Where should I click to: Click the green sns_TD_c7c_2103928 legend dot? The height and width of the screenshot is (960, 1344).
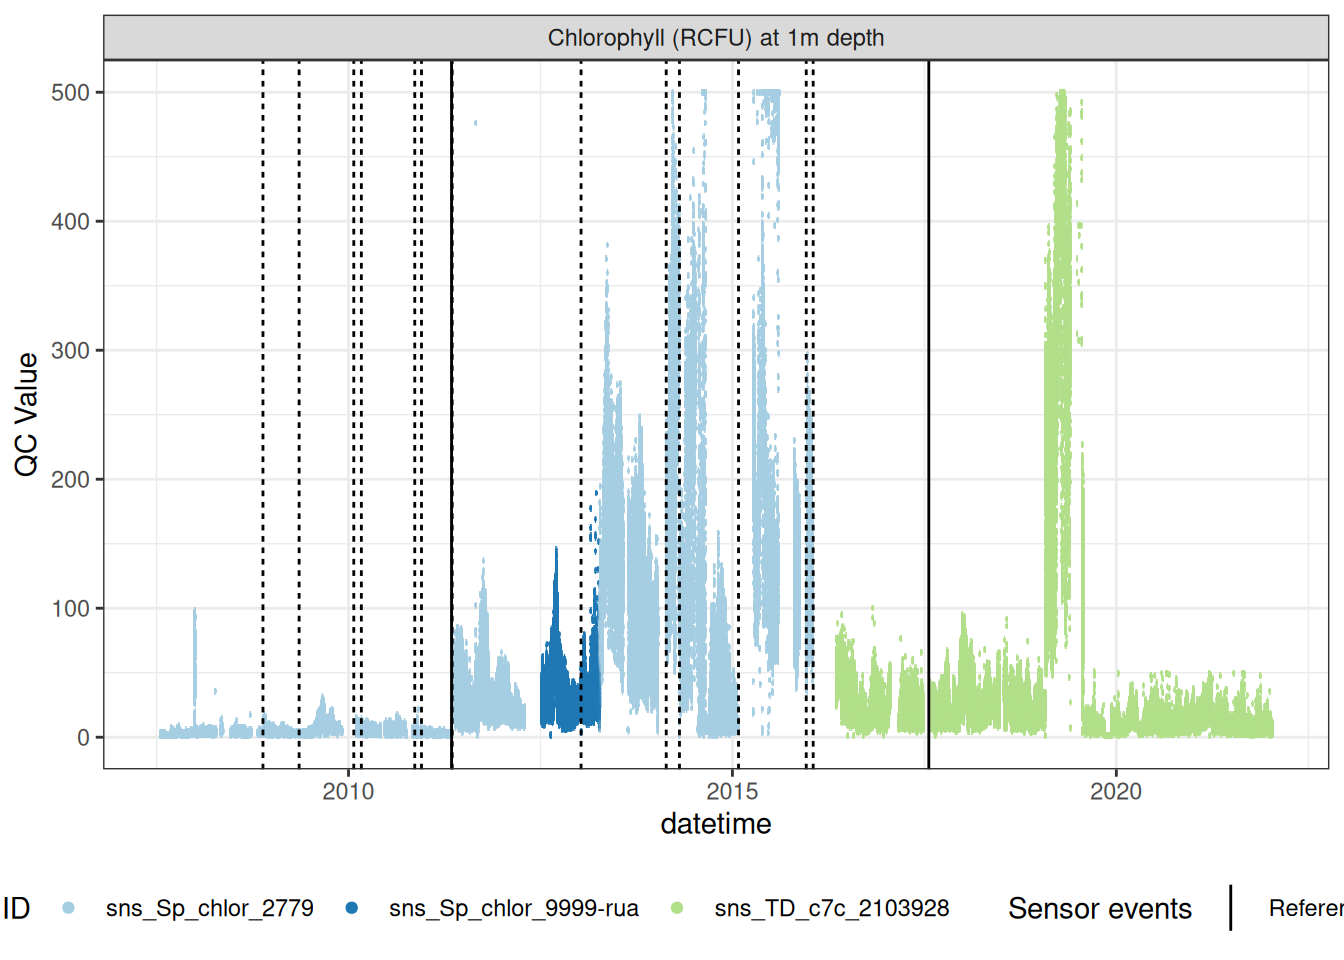[677, 908]
